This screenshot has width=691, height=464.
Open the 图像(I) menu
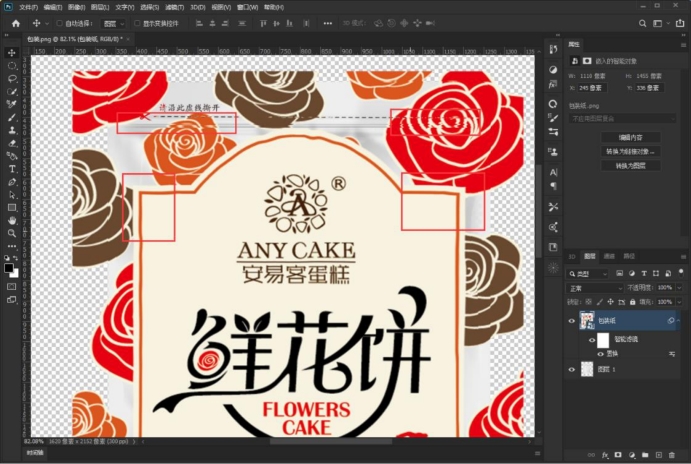click(77, 7)
